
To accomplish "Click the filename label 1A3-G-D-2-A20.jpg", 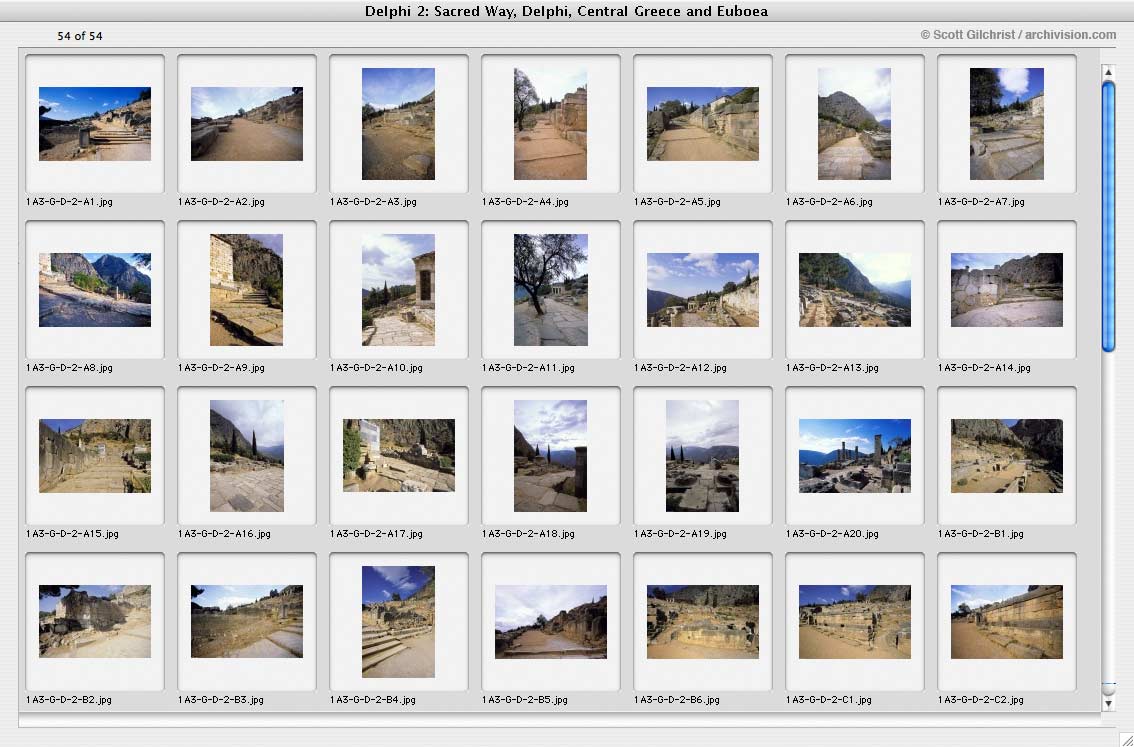I will [x=832, y=534].
